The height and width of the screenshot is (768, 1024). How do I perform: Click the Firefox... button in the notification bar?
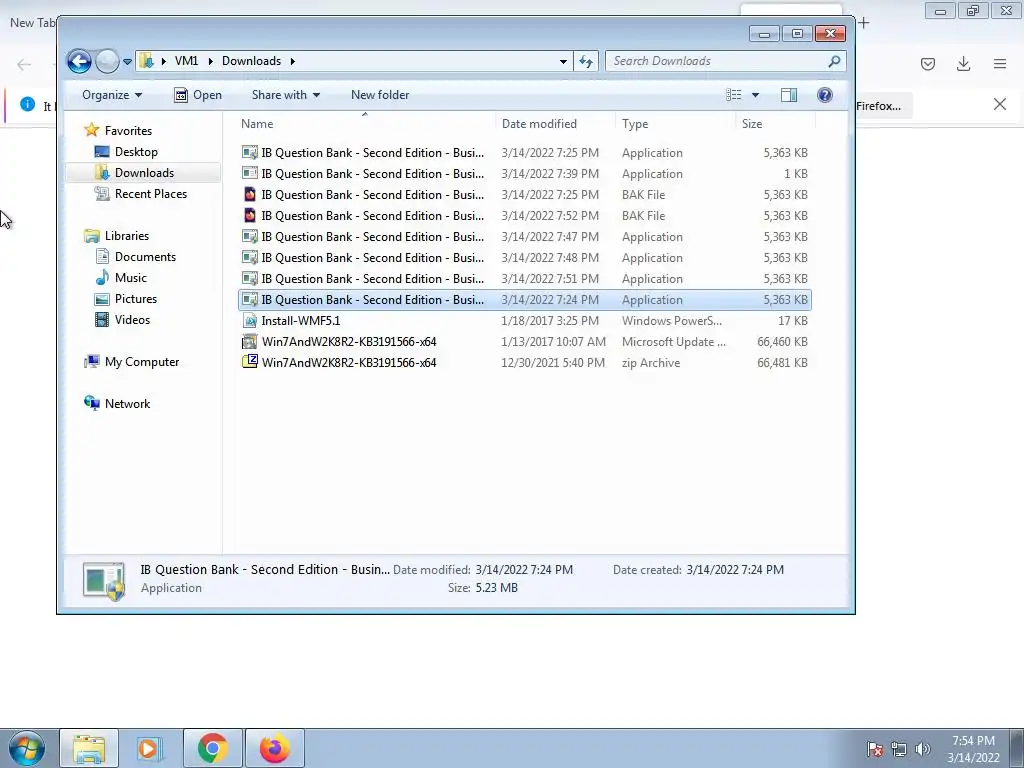884,106
